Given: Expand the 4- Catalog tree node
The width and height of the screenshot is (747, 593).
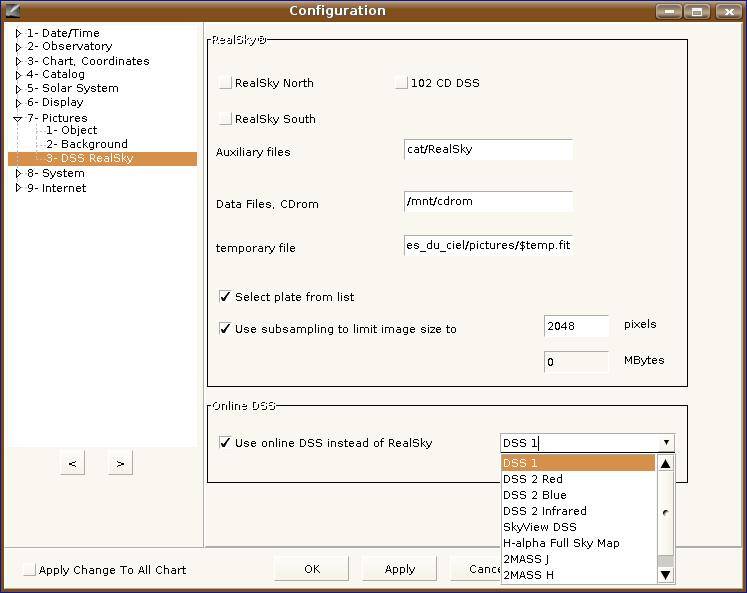Looking at the screenshot, I should [x=19, y=75].
